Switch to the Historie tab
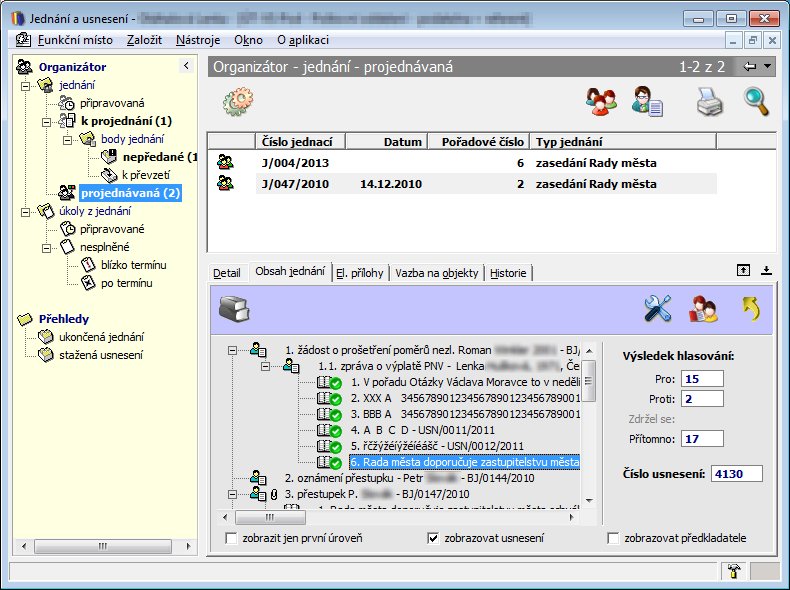 pos(508,273)
